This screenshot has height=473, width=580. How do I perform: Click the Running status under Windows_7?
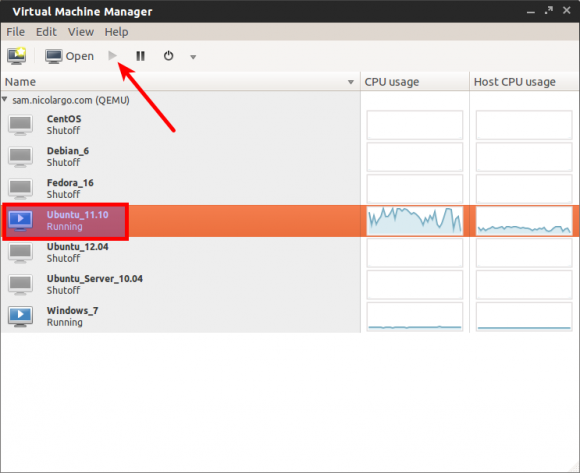point(65,322)
